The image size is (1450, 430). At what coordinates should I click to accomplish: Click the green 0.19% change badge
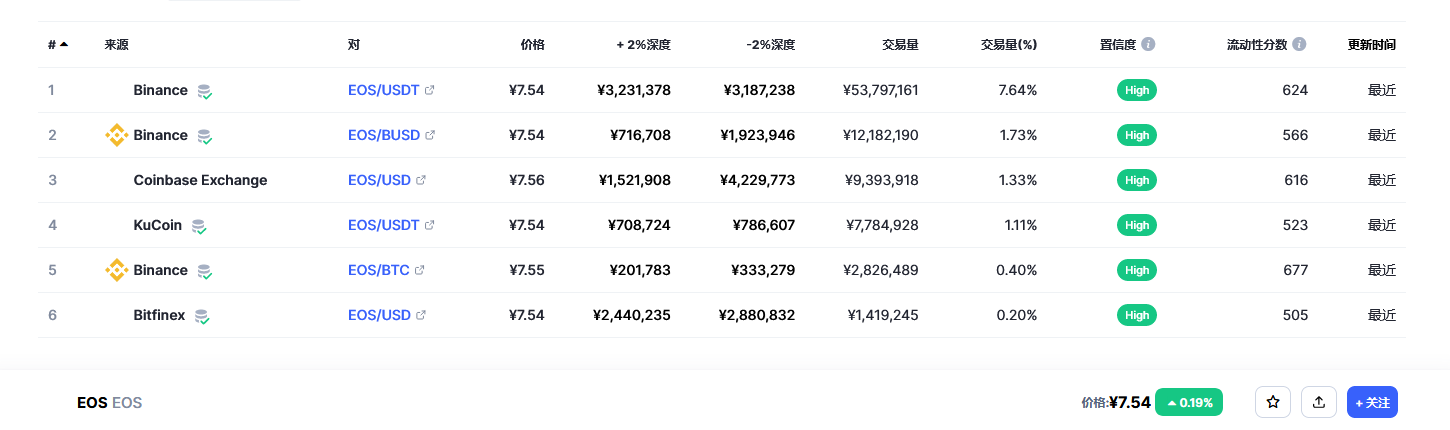[1190, 402]
